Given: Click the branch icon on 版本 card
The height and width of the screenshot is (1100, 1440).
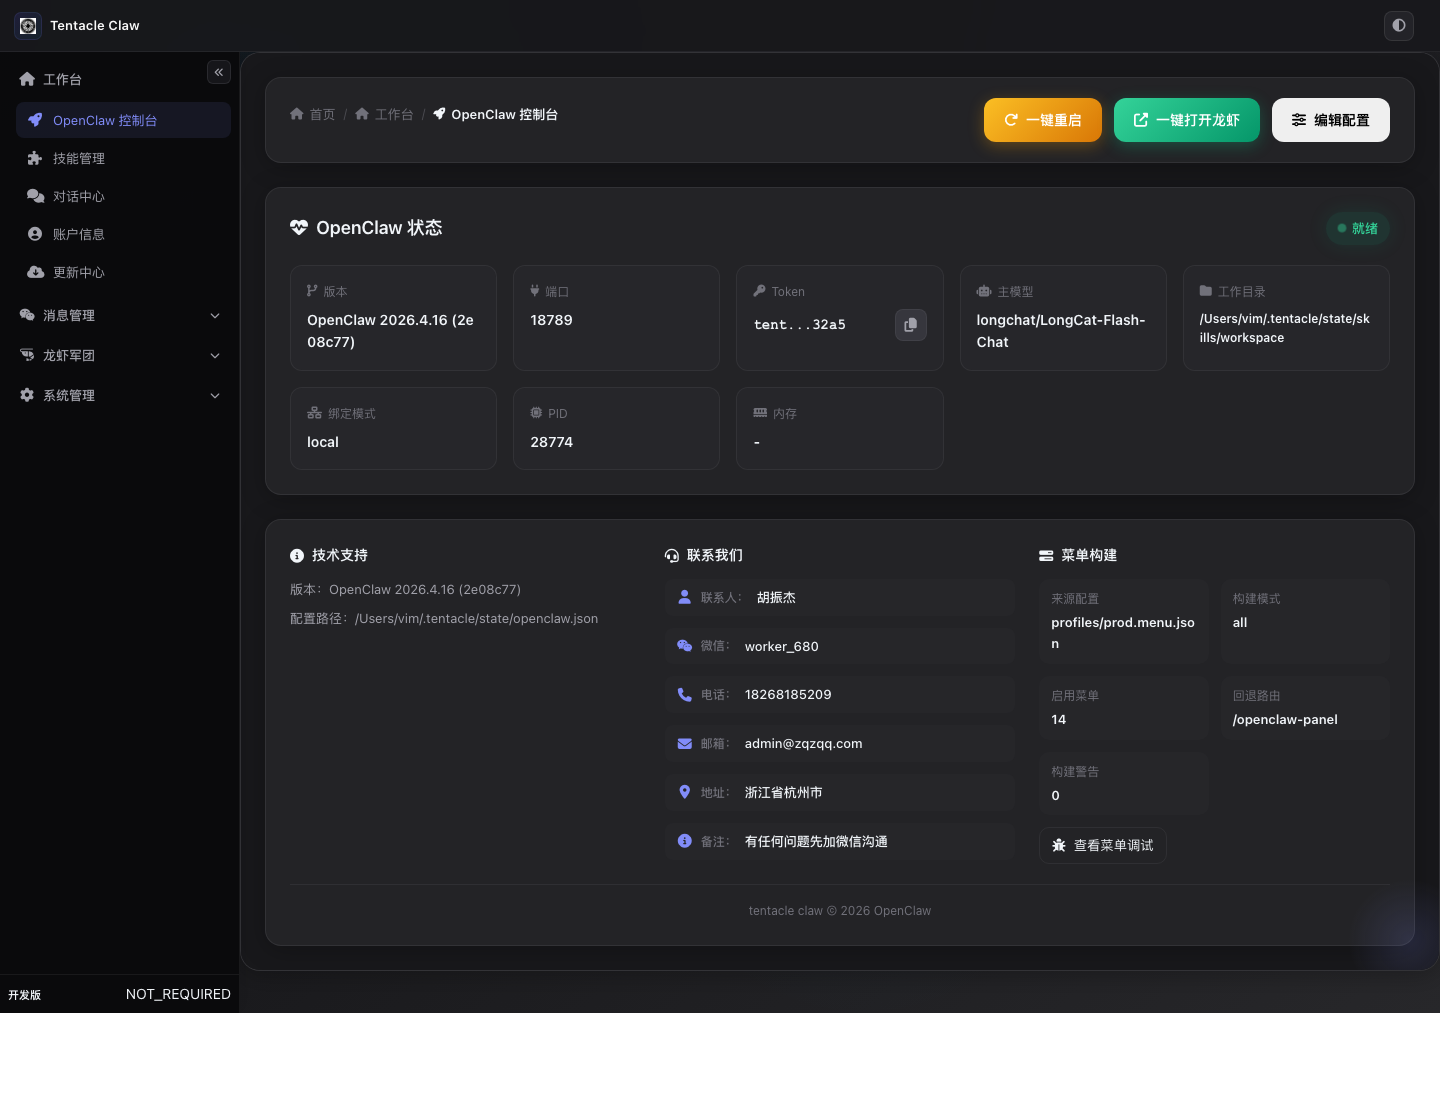Looking at the screenshot, I should tap(312, 291).
